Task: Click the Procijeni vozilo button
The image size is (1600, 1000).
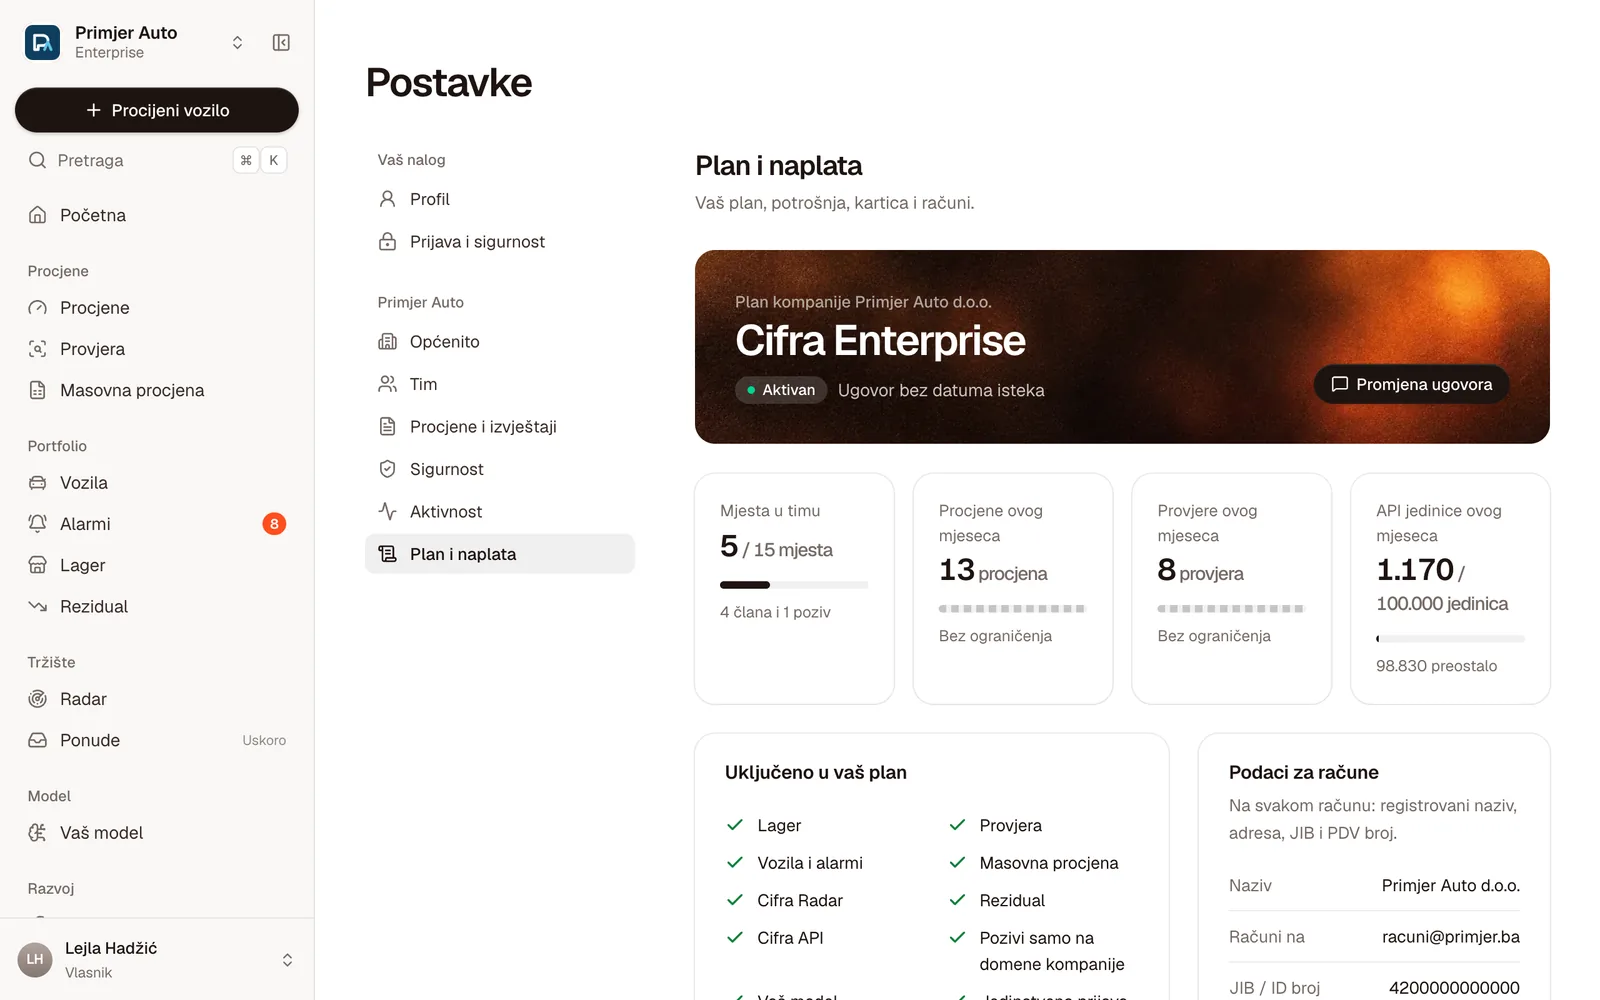Action: [x=157, y=110]
